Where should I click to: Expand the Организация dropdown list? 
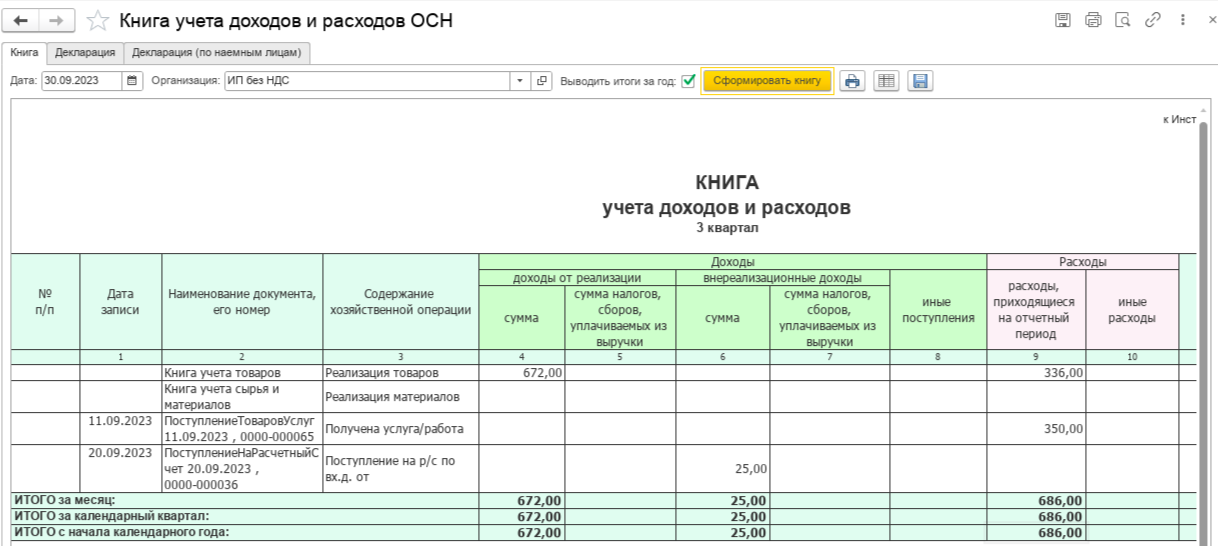coord(520,82)
